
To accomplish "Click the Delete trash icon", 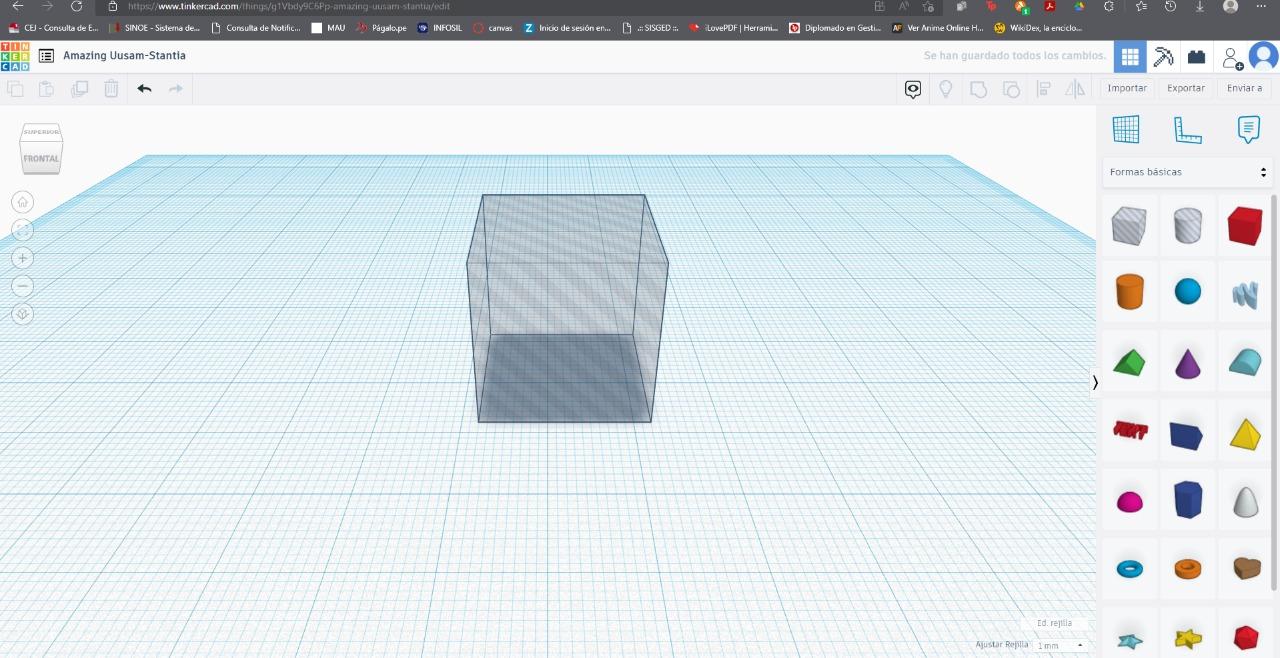I will click(111, 89).
